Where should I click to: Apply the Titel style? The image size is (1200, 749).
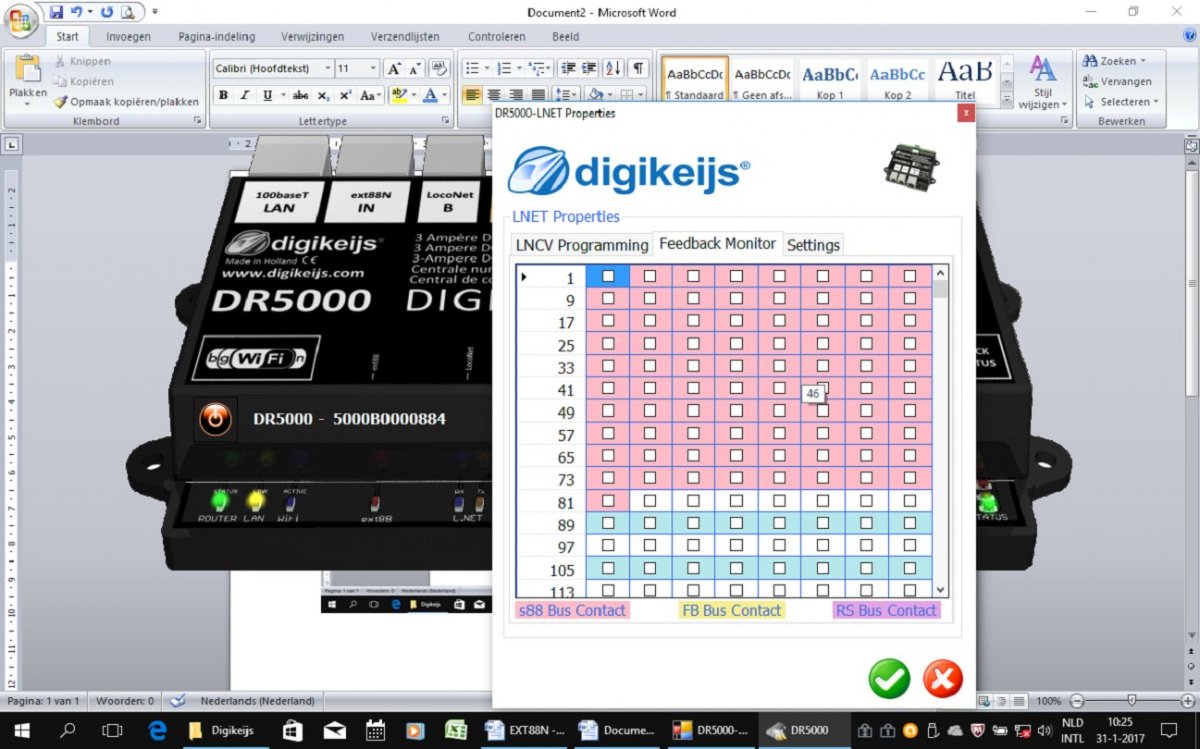point(965,79)
